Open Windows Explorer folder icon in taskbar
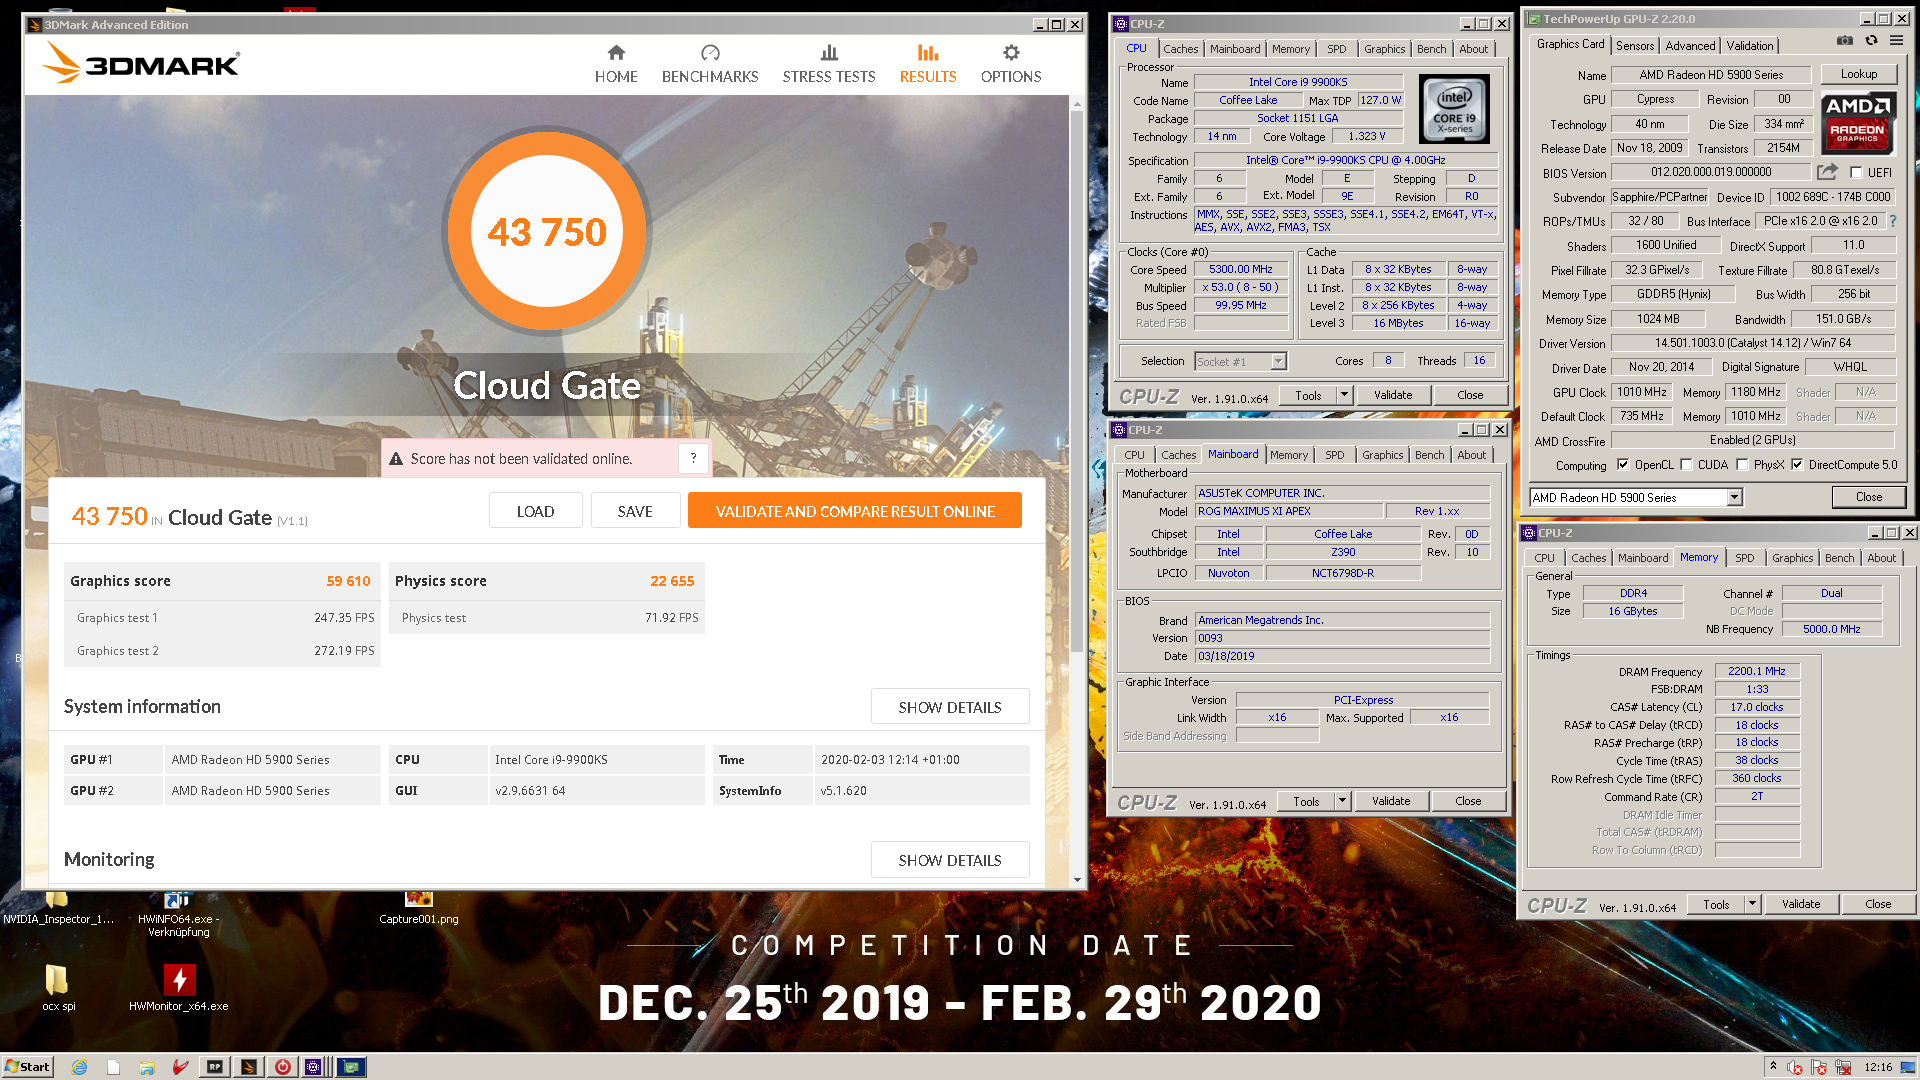 147,1067
